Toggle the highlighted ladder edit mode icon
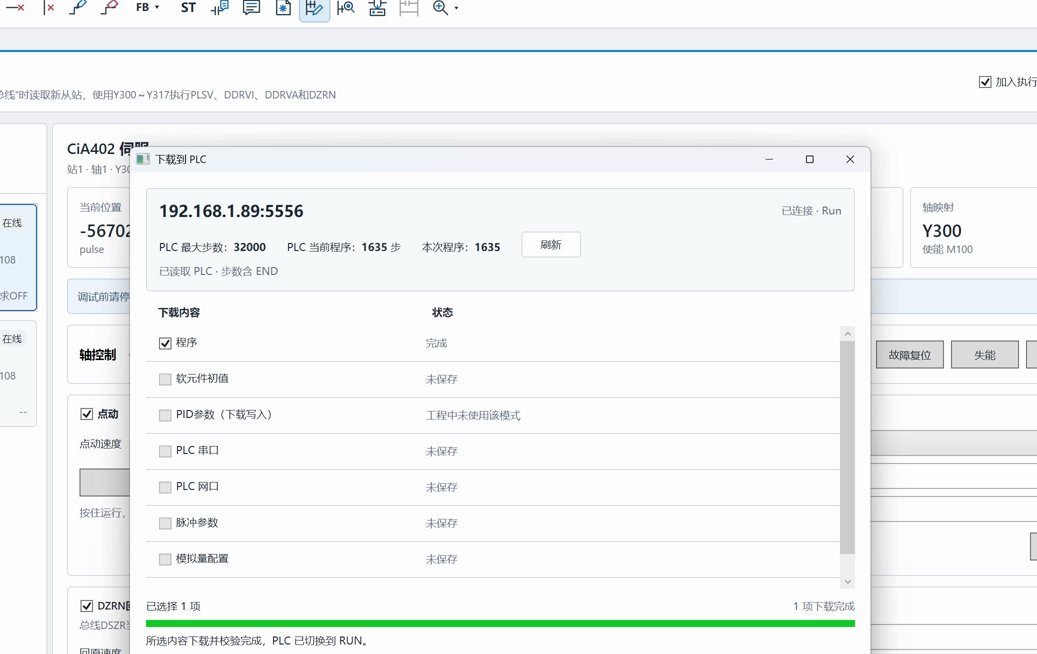This screenshot has height=654, width=1037. click(x=315, y=8)
